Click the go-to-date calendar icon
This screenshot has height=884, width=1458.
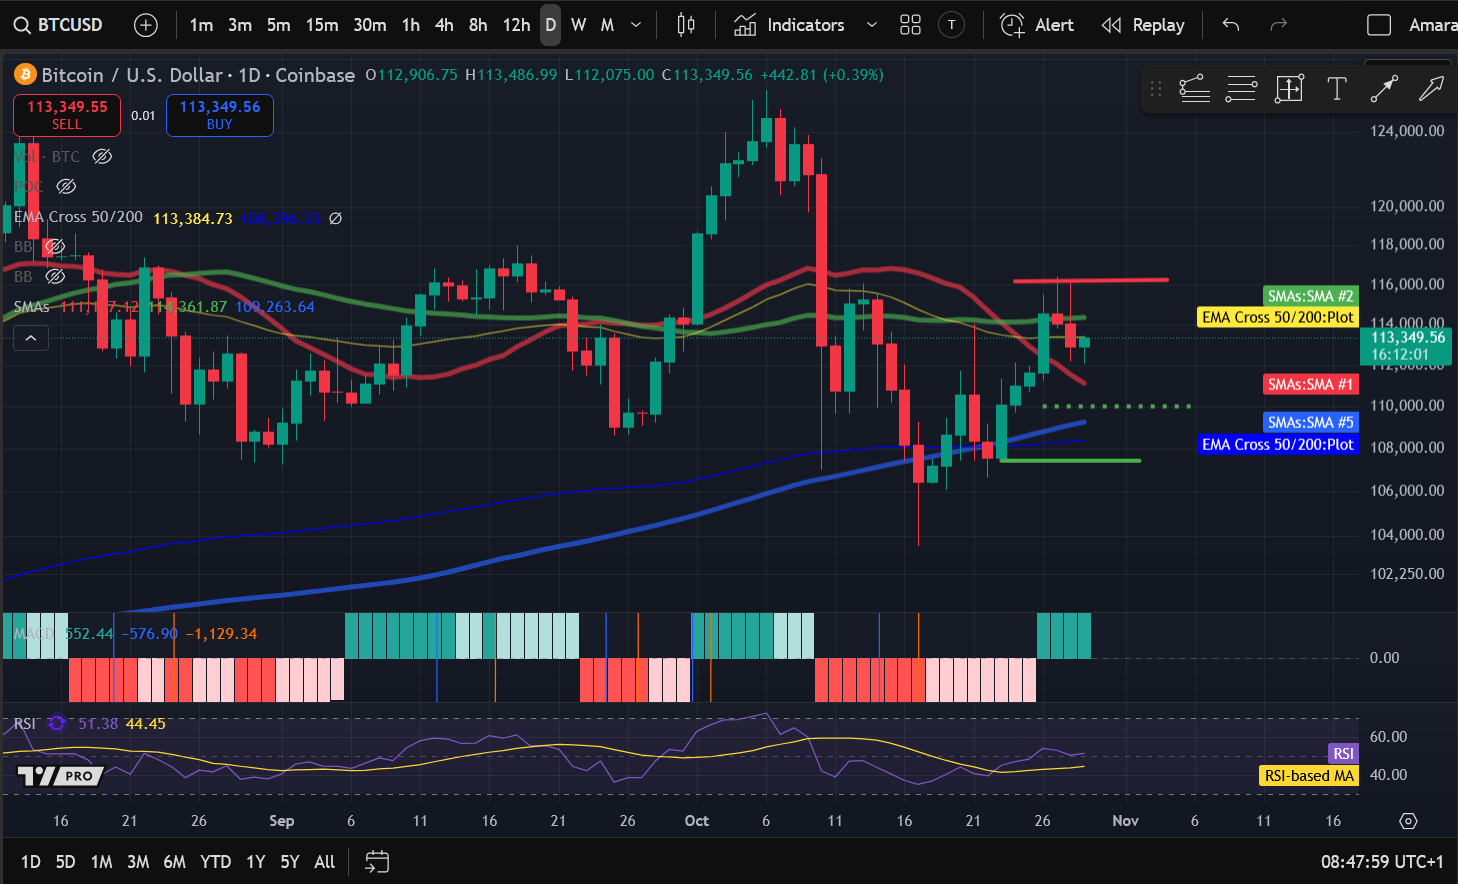coord(377,861)
